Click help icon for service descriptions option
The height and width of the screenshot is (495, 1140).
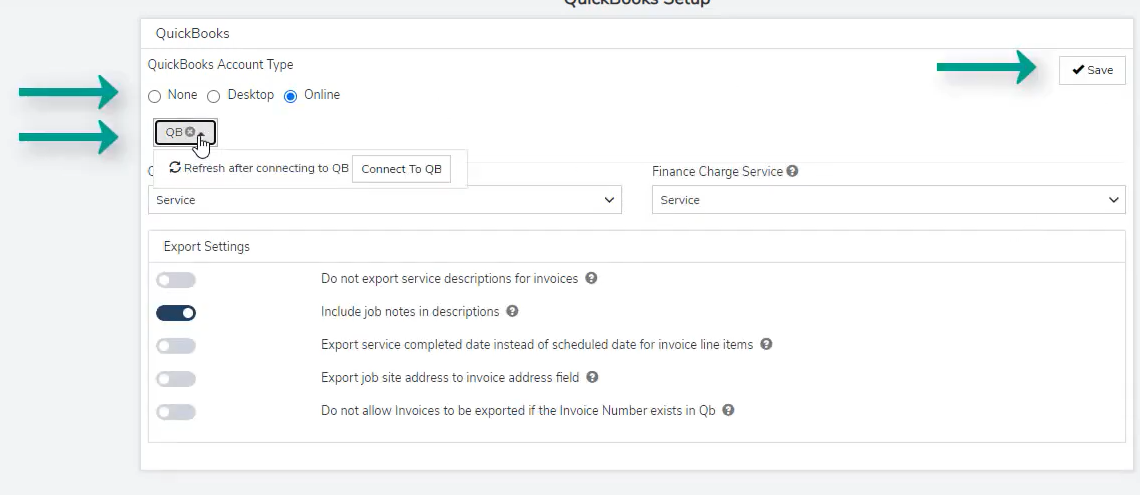(591, 279)
